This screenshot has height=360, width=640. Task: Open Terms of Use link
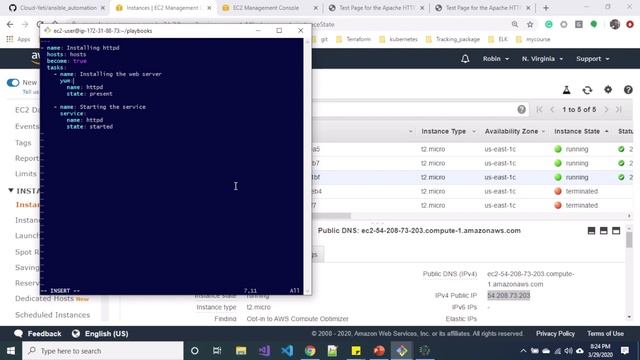[605, 333]
